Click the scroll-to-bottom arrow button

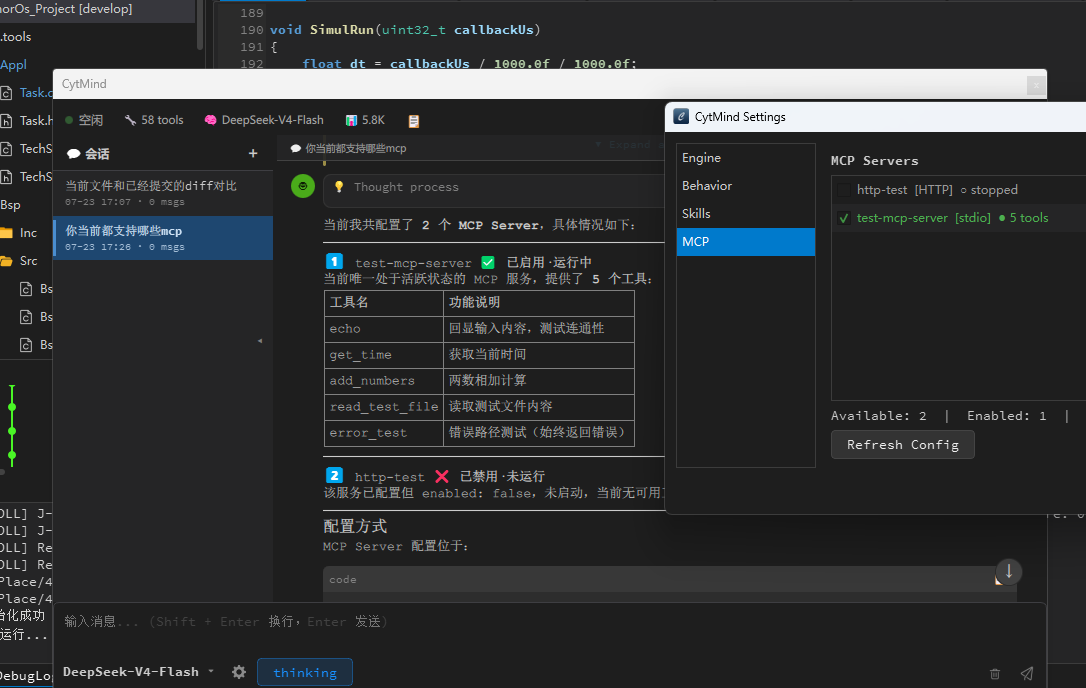click(1008, 572)
